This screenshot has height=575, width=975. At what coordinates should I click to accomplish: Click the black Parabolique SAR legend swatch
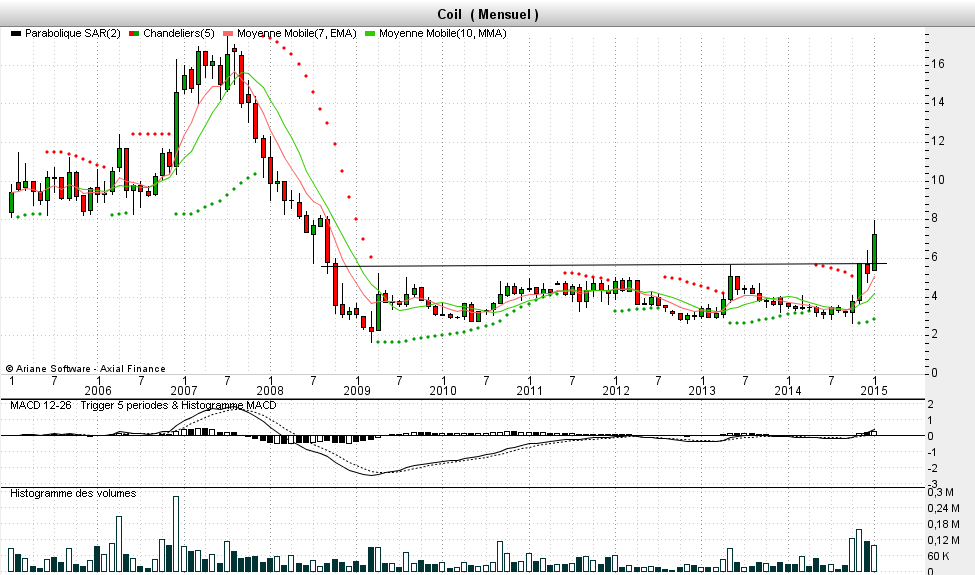pos(14,34)
